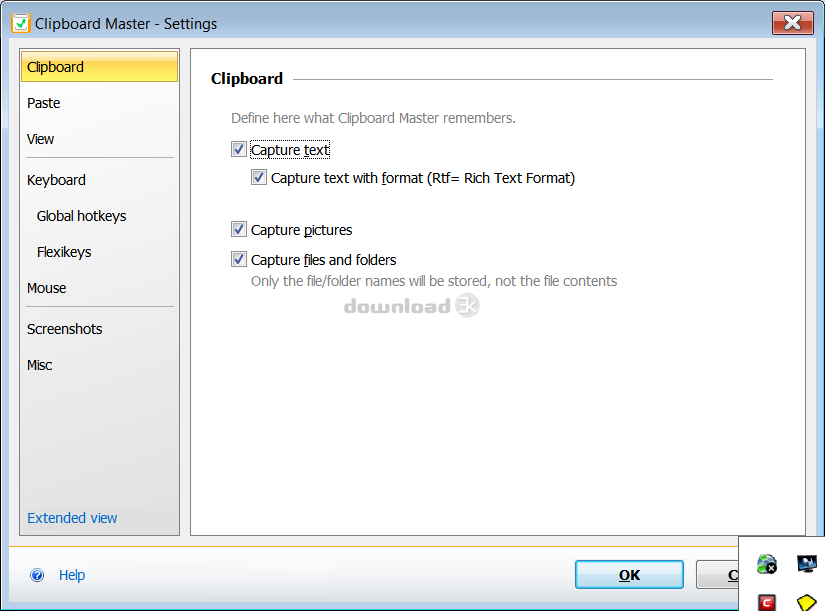Click the Extended view link
825x611 pixels.
tap(72, 518)
